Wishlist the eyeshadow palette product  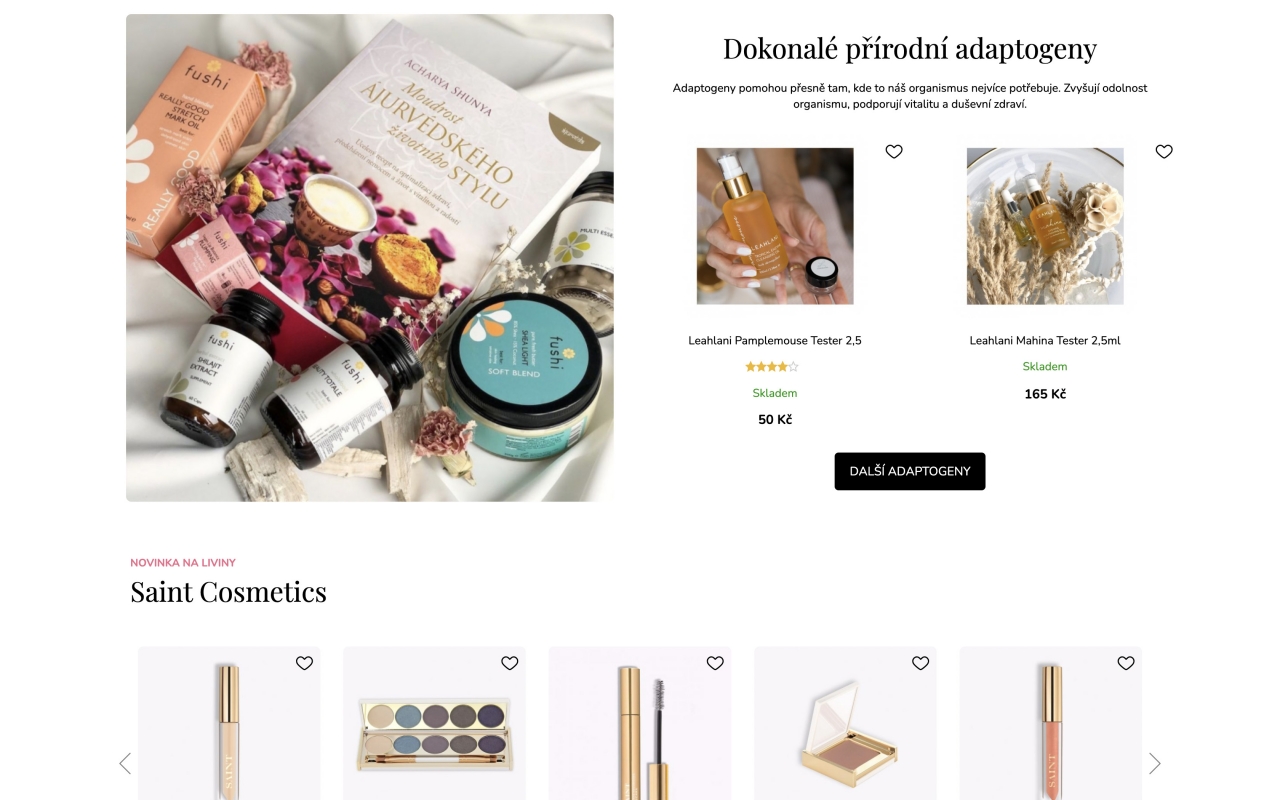(510, 663)
